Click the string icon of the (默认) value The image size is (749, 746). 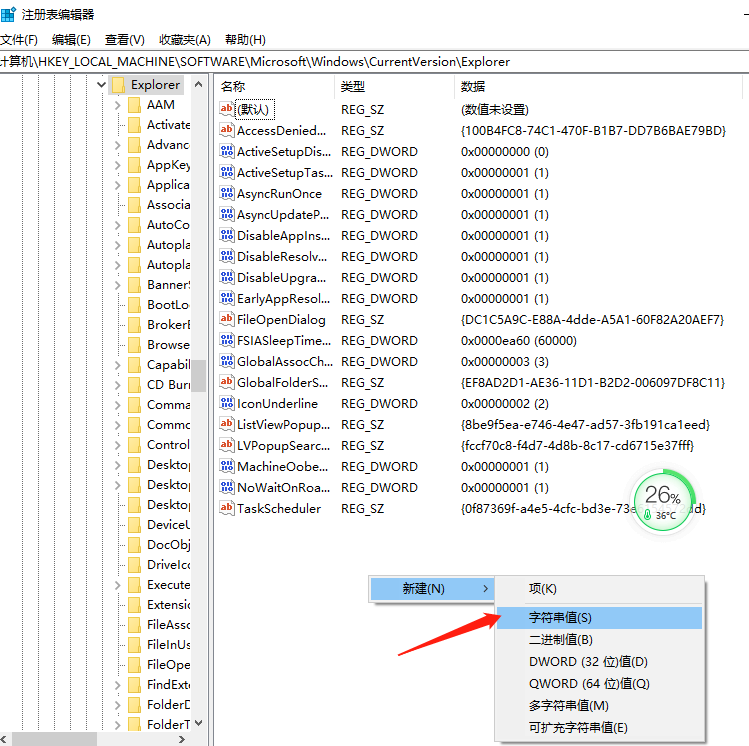click(x=226, y=109)
